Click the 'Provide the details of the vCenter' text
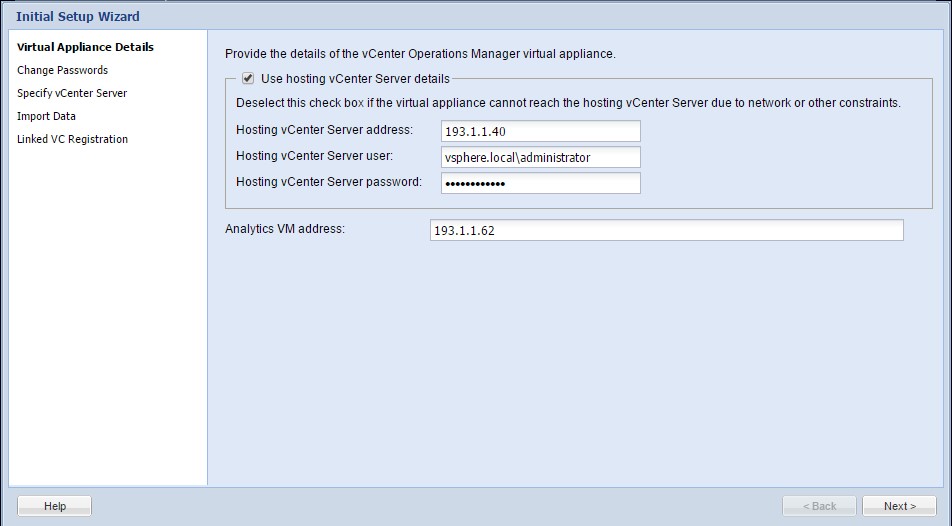Viewport: 952px width, 526px height. [420, 54]
